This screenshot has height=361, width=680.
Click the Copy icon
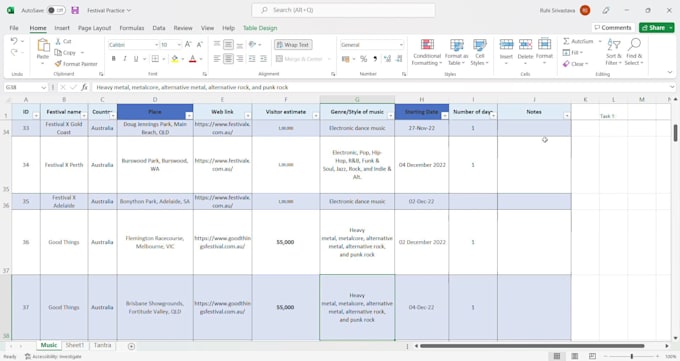(x=58, y=53)
